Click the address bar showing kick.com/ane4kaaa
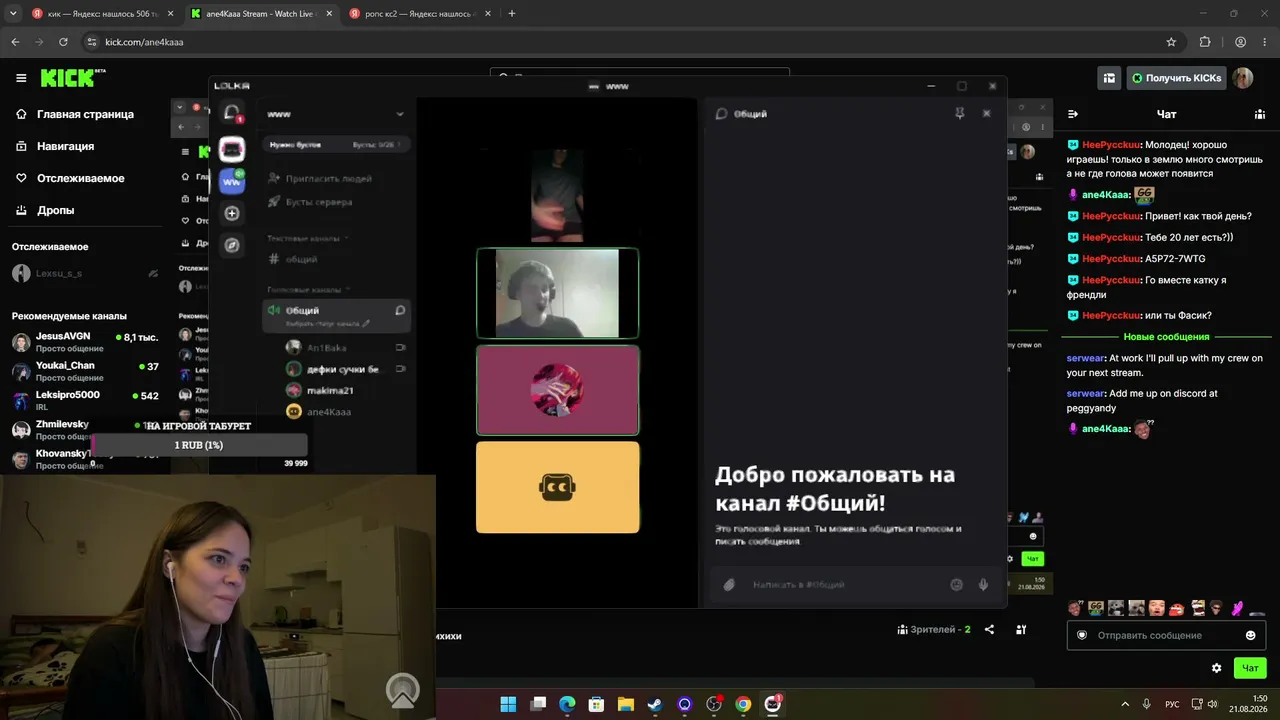The image size is (1280, 720). click(x=630, y=42)
